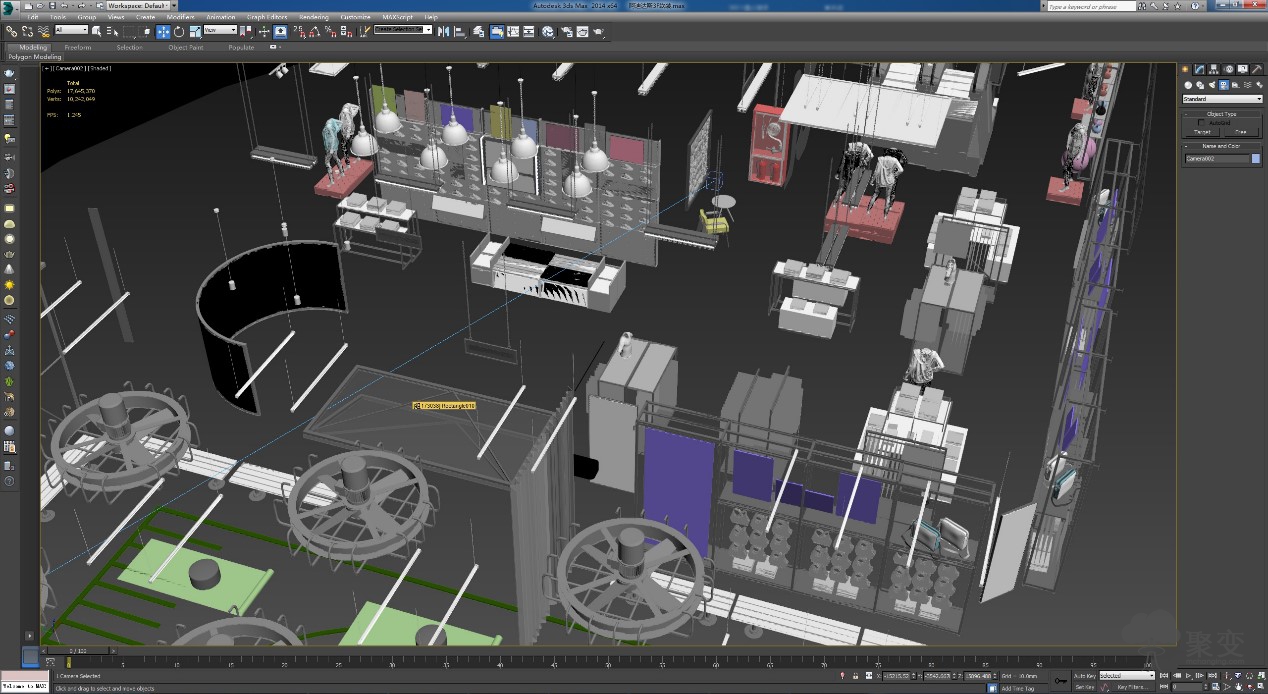Viewport: 1268px width, 694px height.
Task: Select the Helpers category in Create panel
Action: point(1236,85)
